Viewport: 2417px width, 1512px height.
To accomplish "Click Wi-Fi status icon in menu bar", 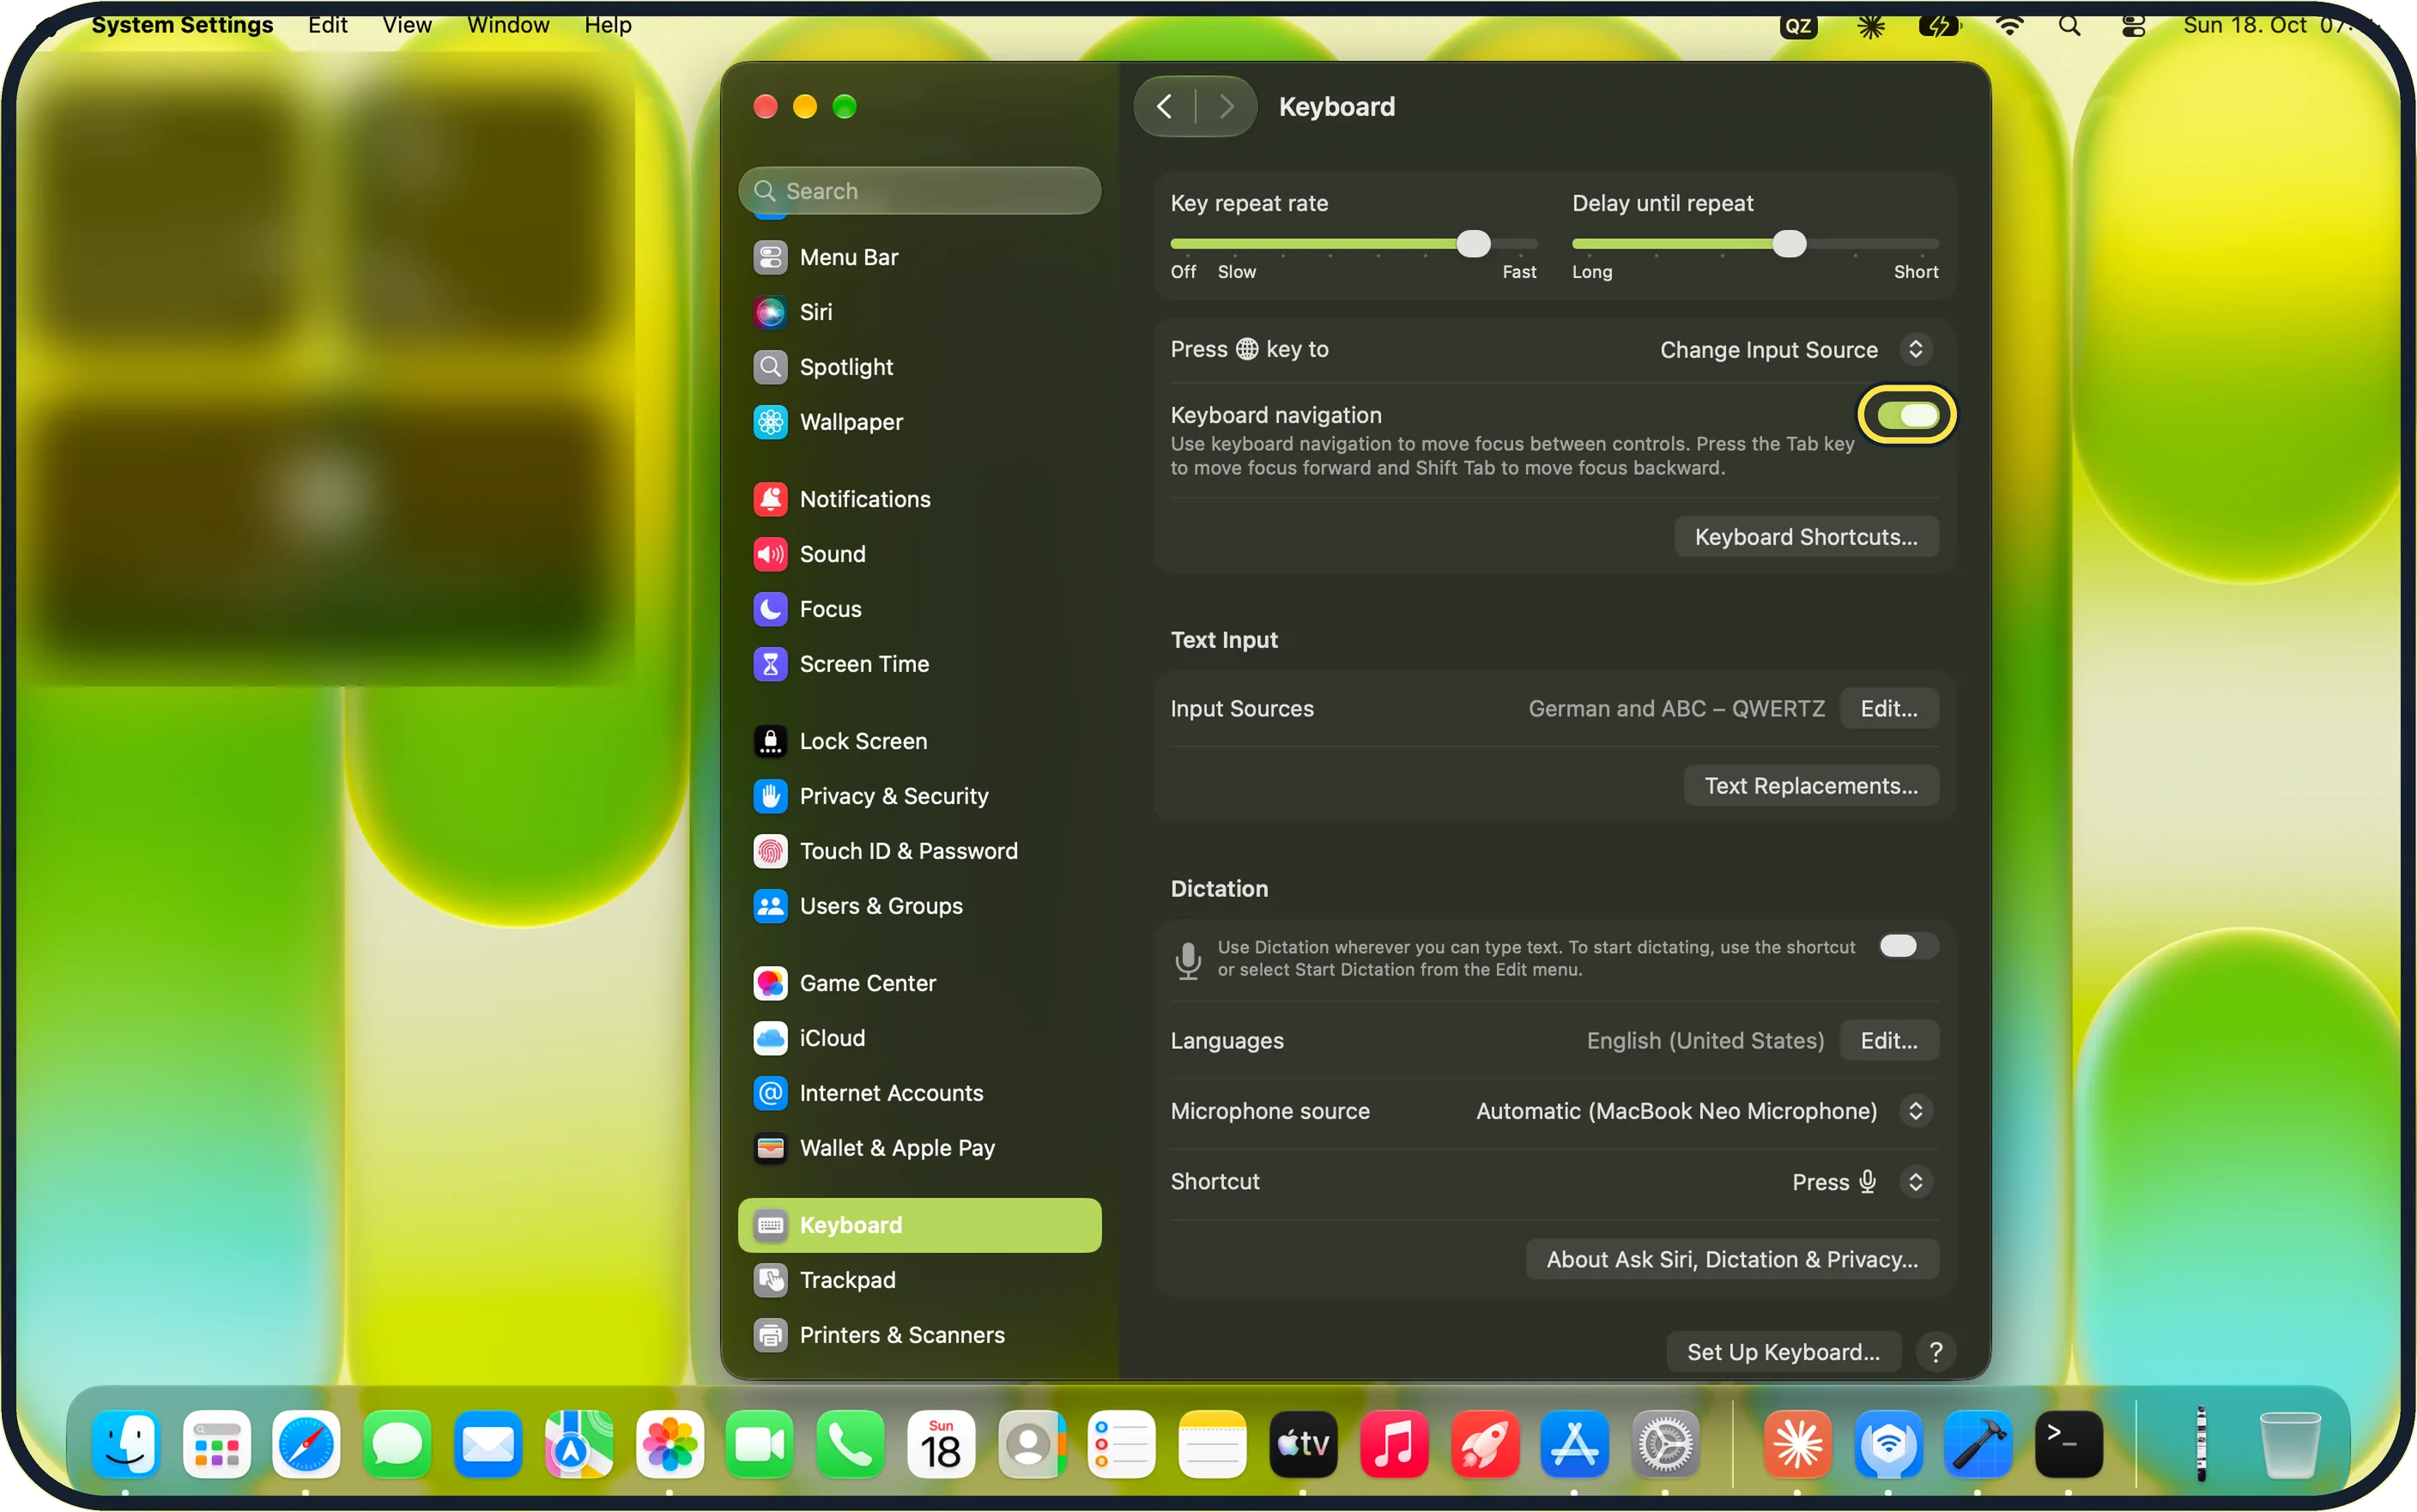I will (2009, 26).
